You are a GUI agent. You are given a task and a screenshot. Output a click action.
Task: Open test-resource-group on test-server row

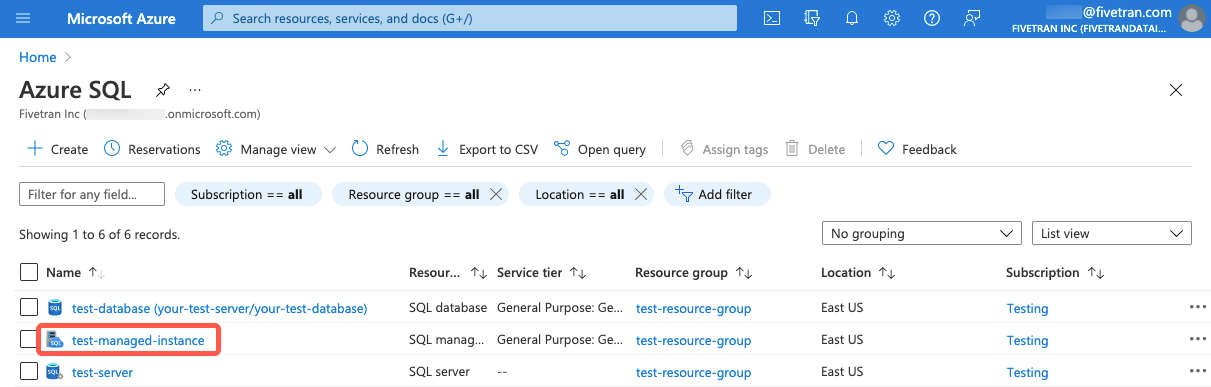pos(693,372)
